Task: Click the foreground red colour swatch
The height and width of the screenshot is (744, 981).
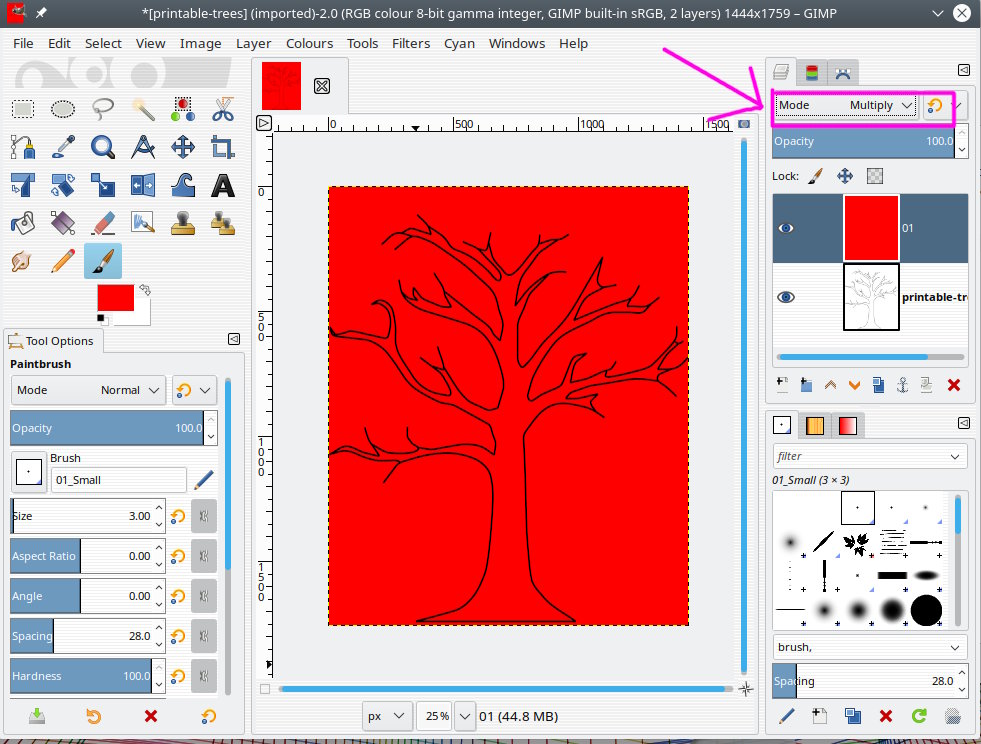Action: [114, 299]
